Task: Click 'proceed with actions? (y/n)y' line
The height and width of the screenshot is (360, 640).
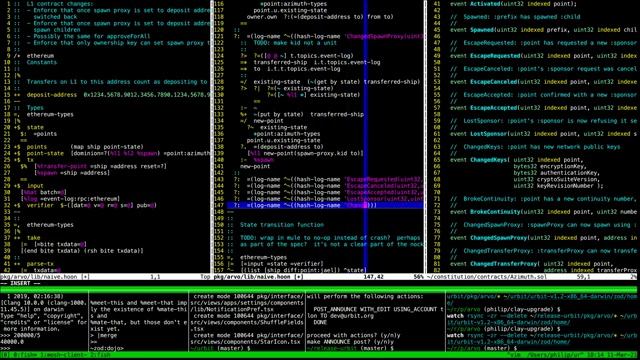Action: [353, 336]
